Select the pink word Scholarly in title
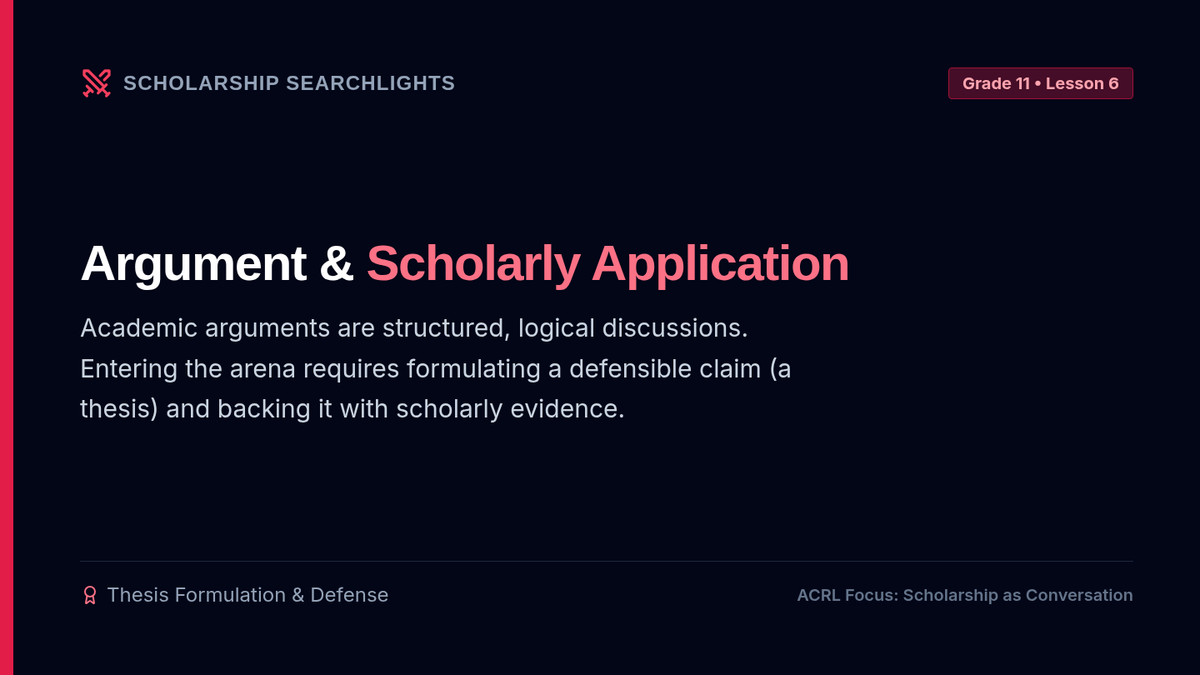 [x=473, y=264]
